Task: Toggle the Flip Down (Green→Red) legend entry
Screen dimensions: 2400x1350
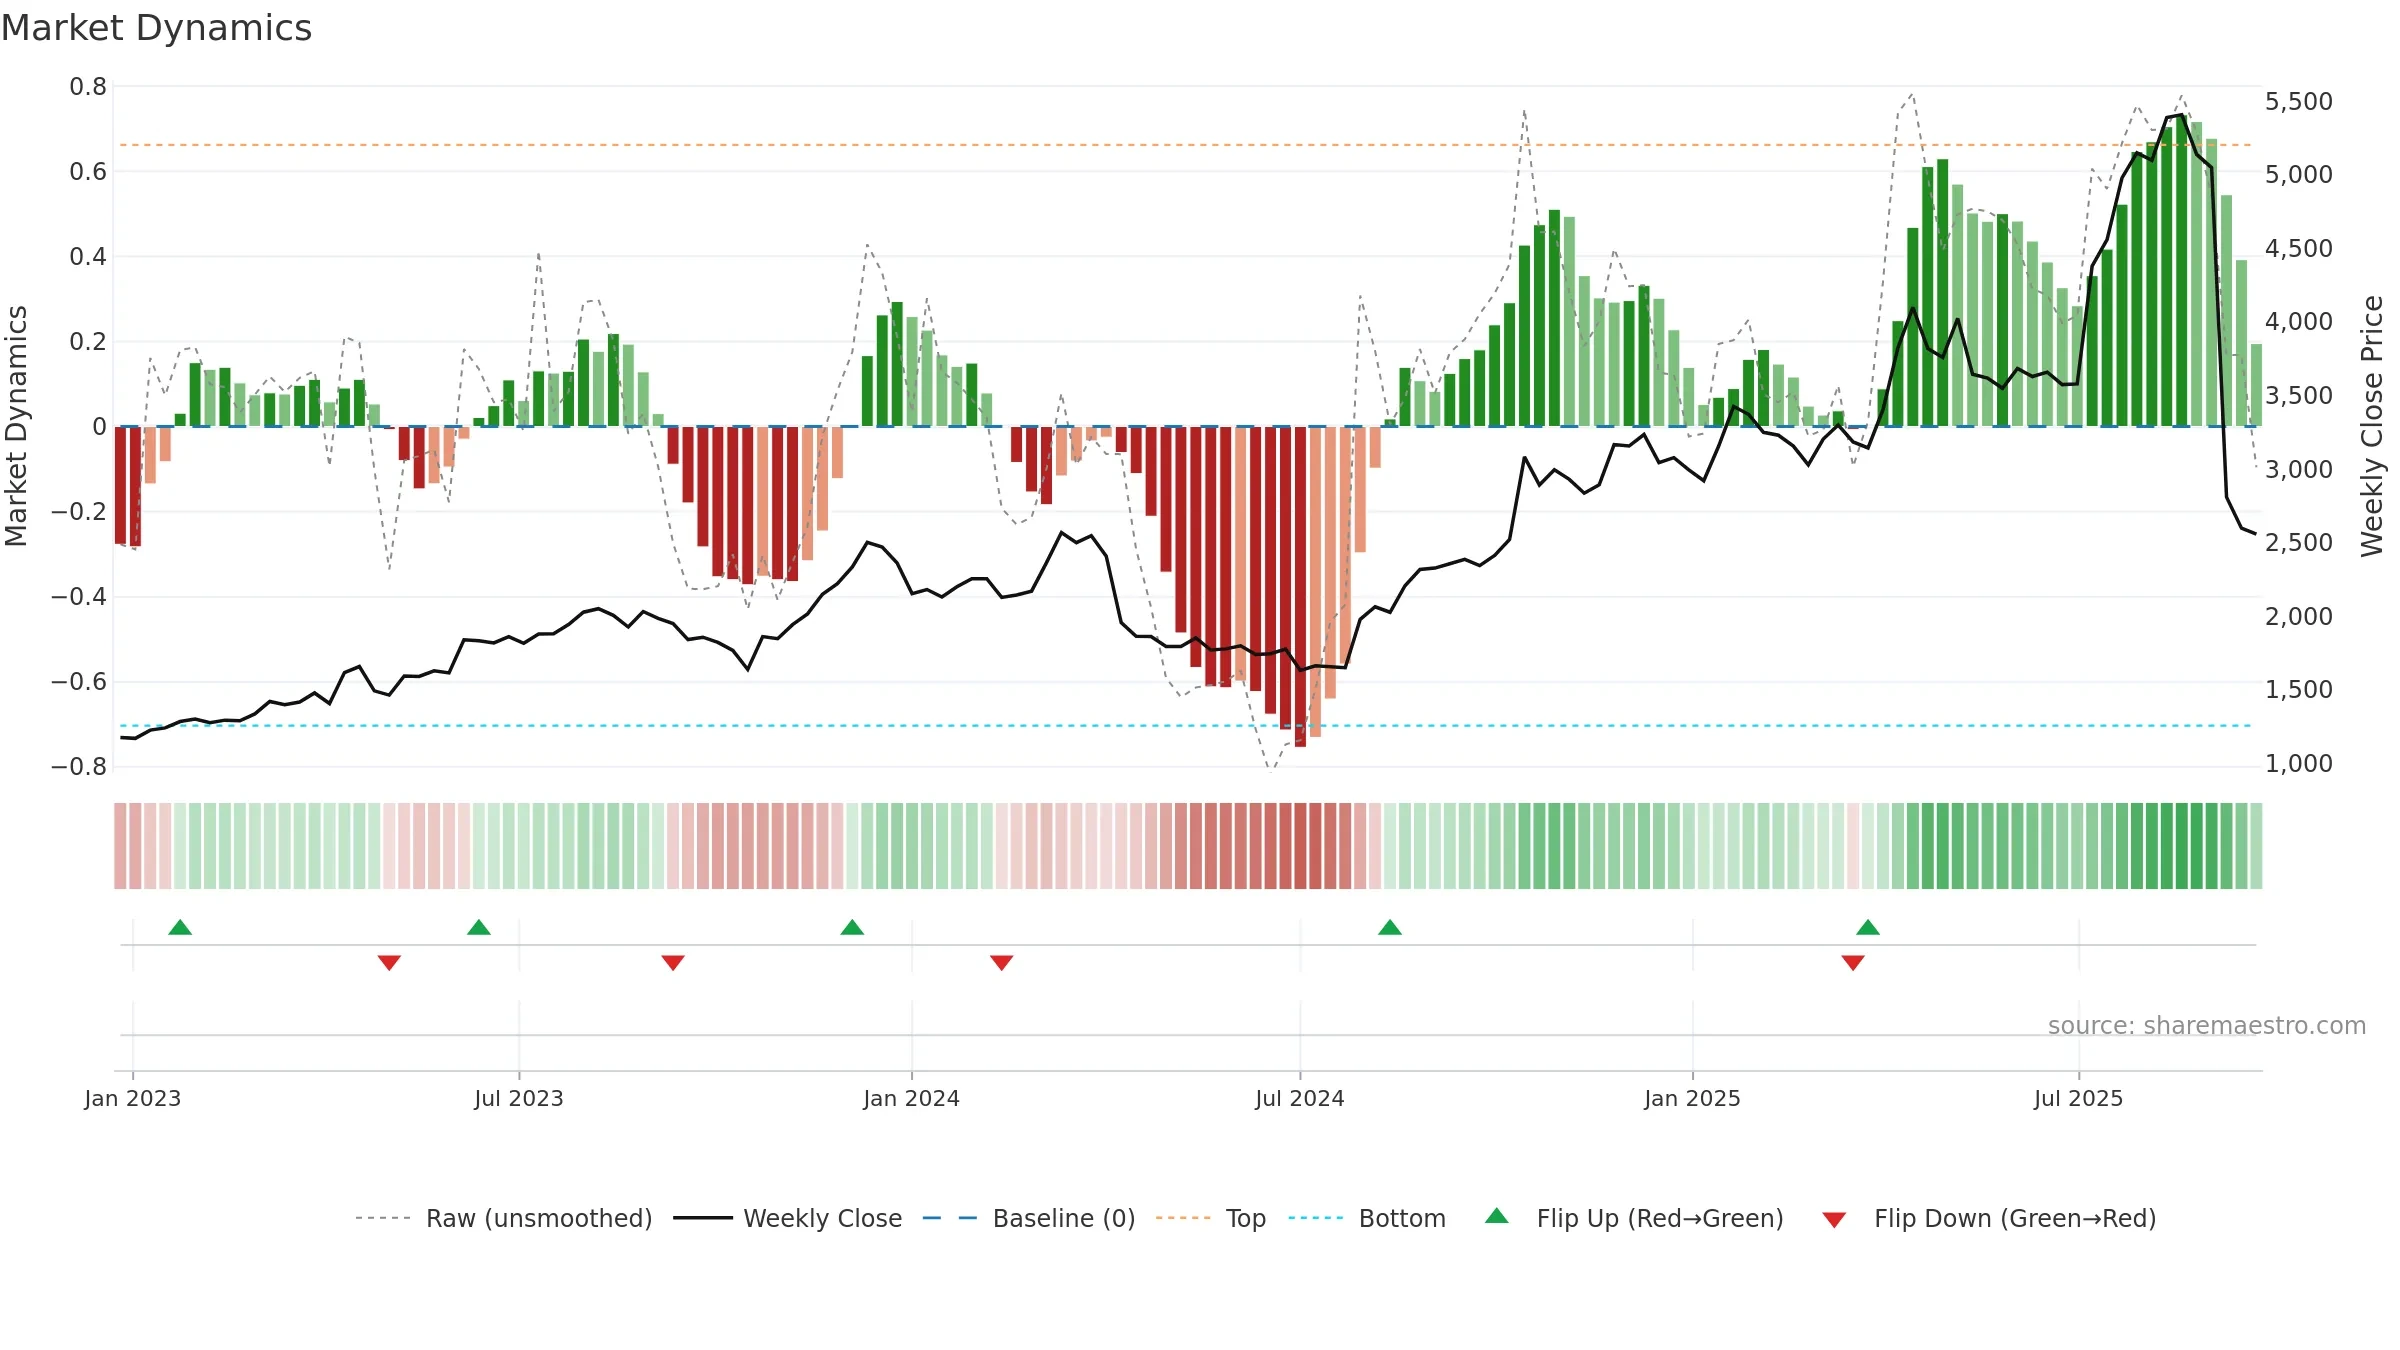Action: click(1989, 1218)
